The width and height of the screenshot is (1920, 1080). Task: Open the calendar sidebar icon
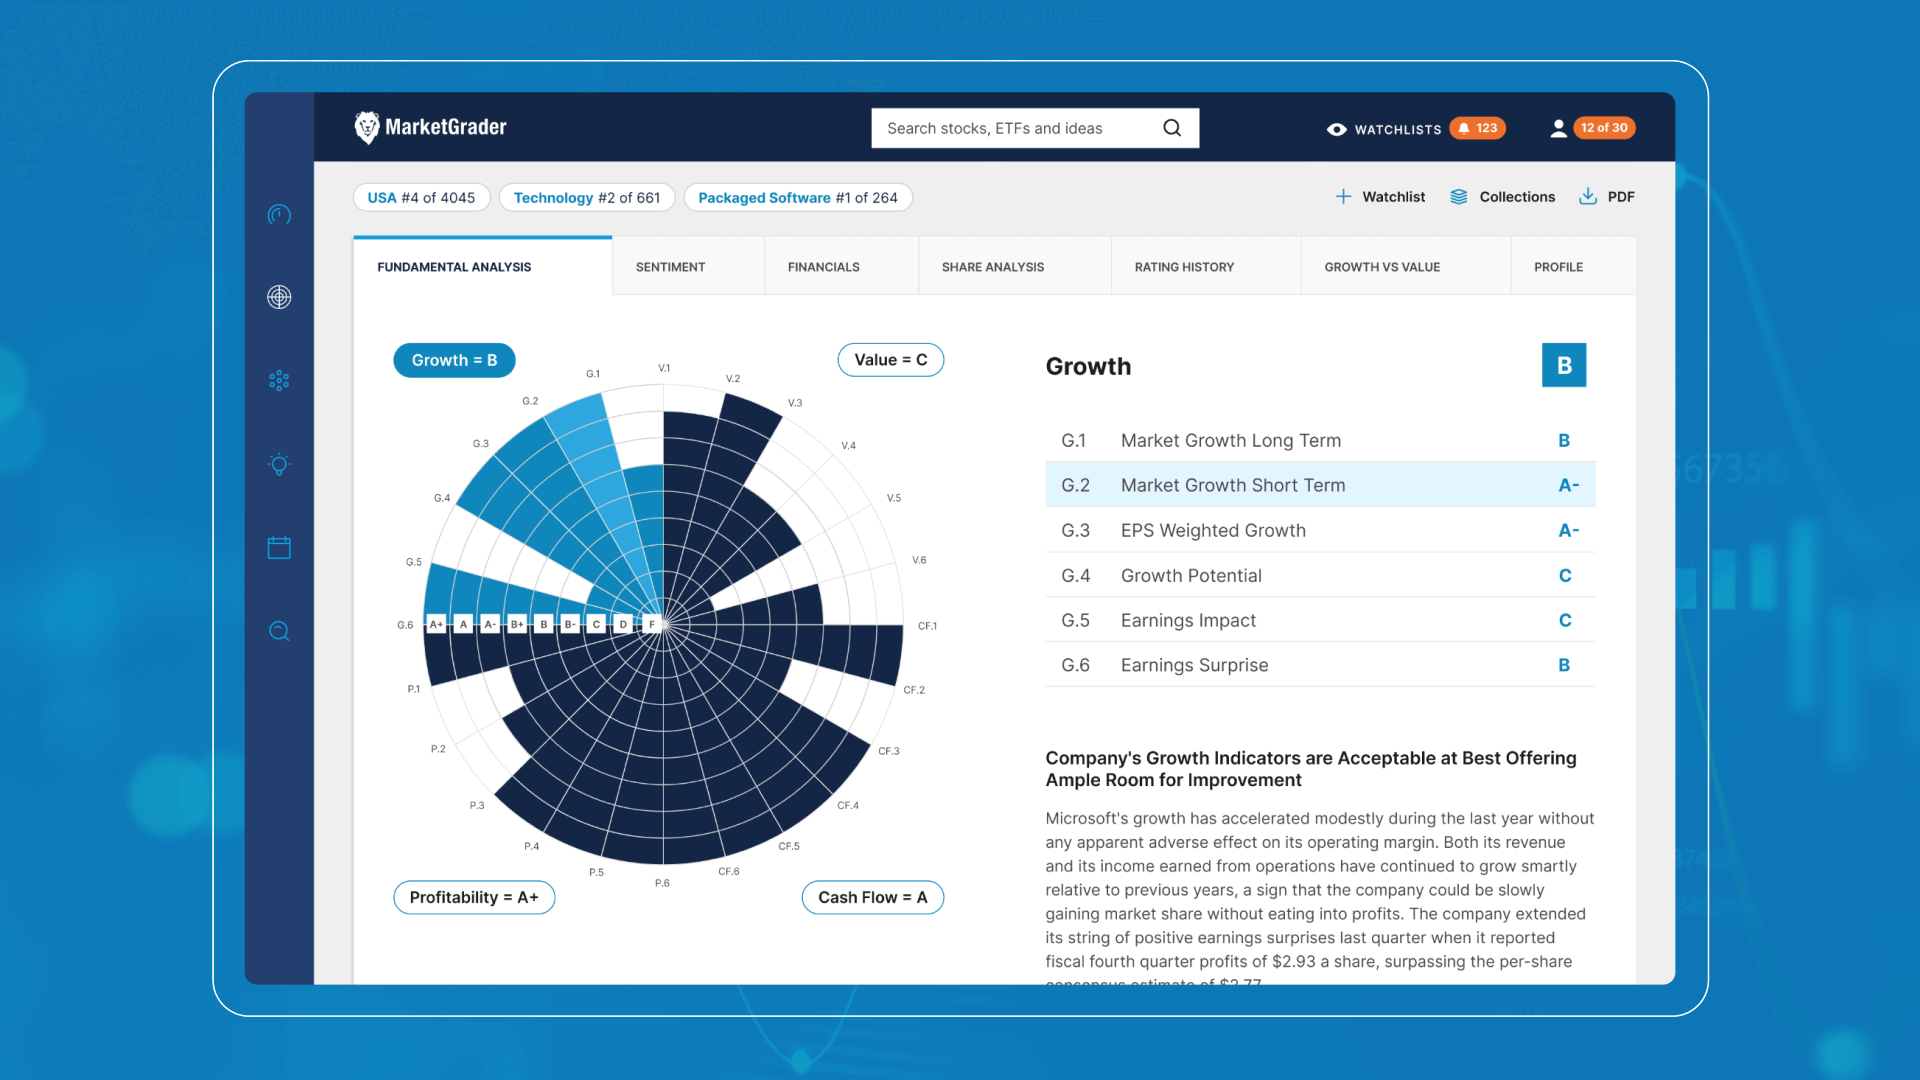point(279,548)
